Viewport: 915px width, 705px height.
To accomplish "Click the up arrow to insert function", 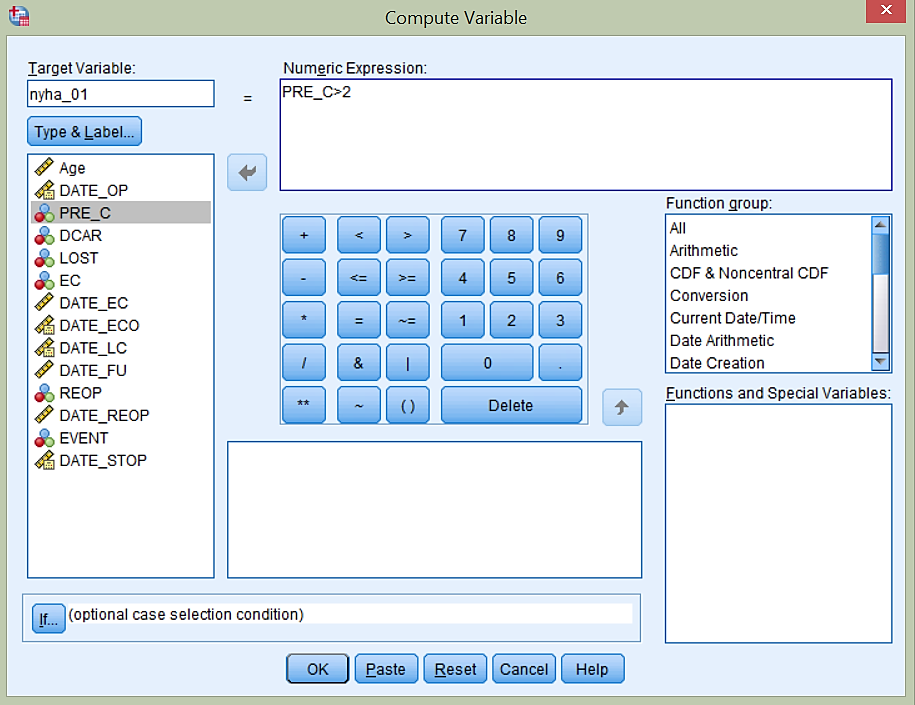I will pyautogui.click(x=622, y=407).
